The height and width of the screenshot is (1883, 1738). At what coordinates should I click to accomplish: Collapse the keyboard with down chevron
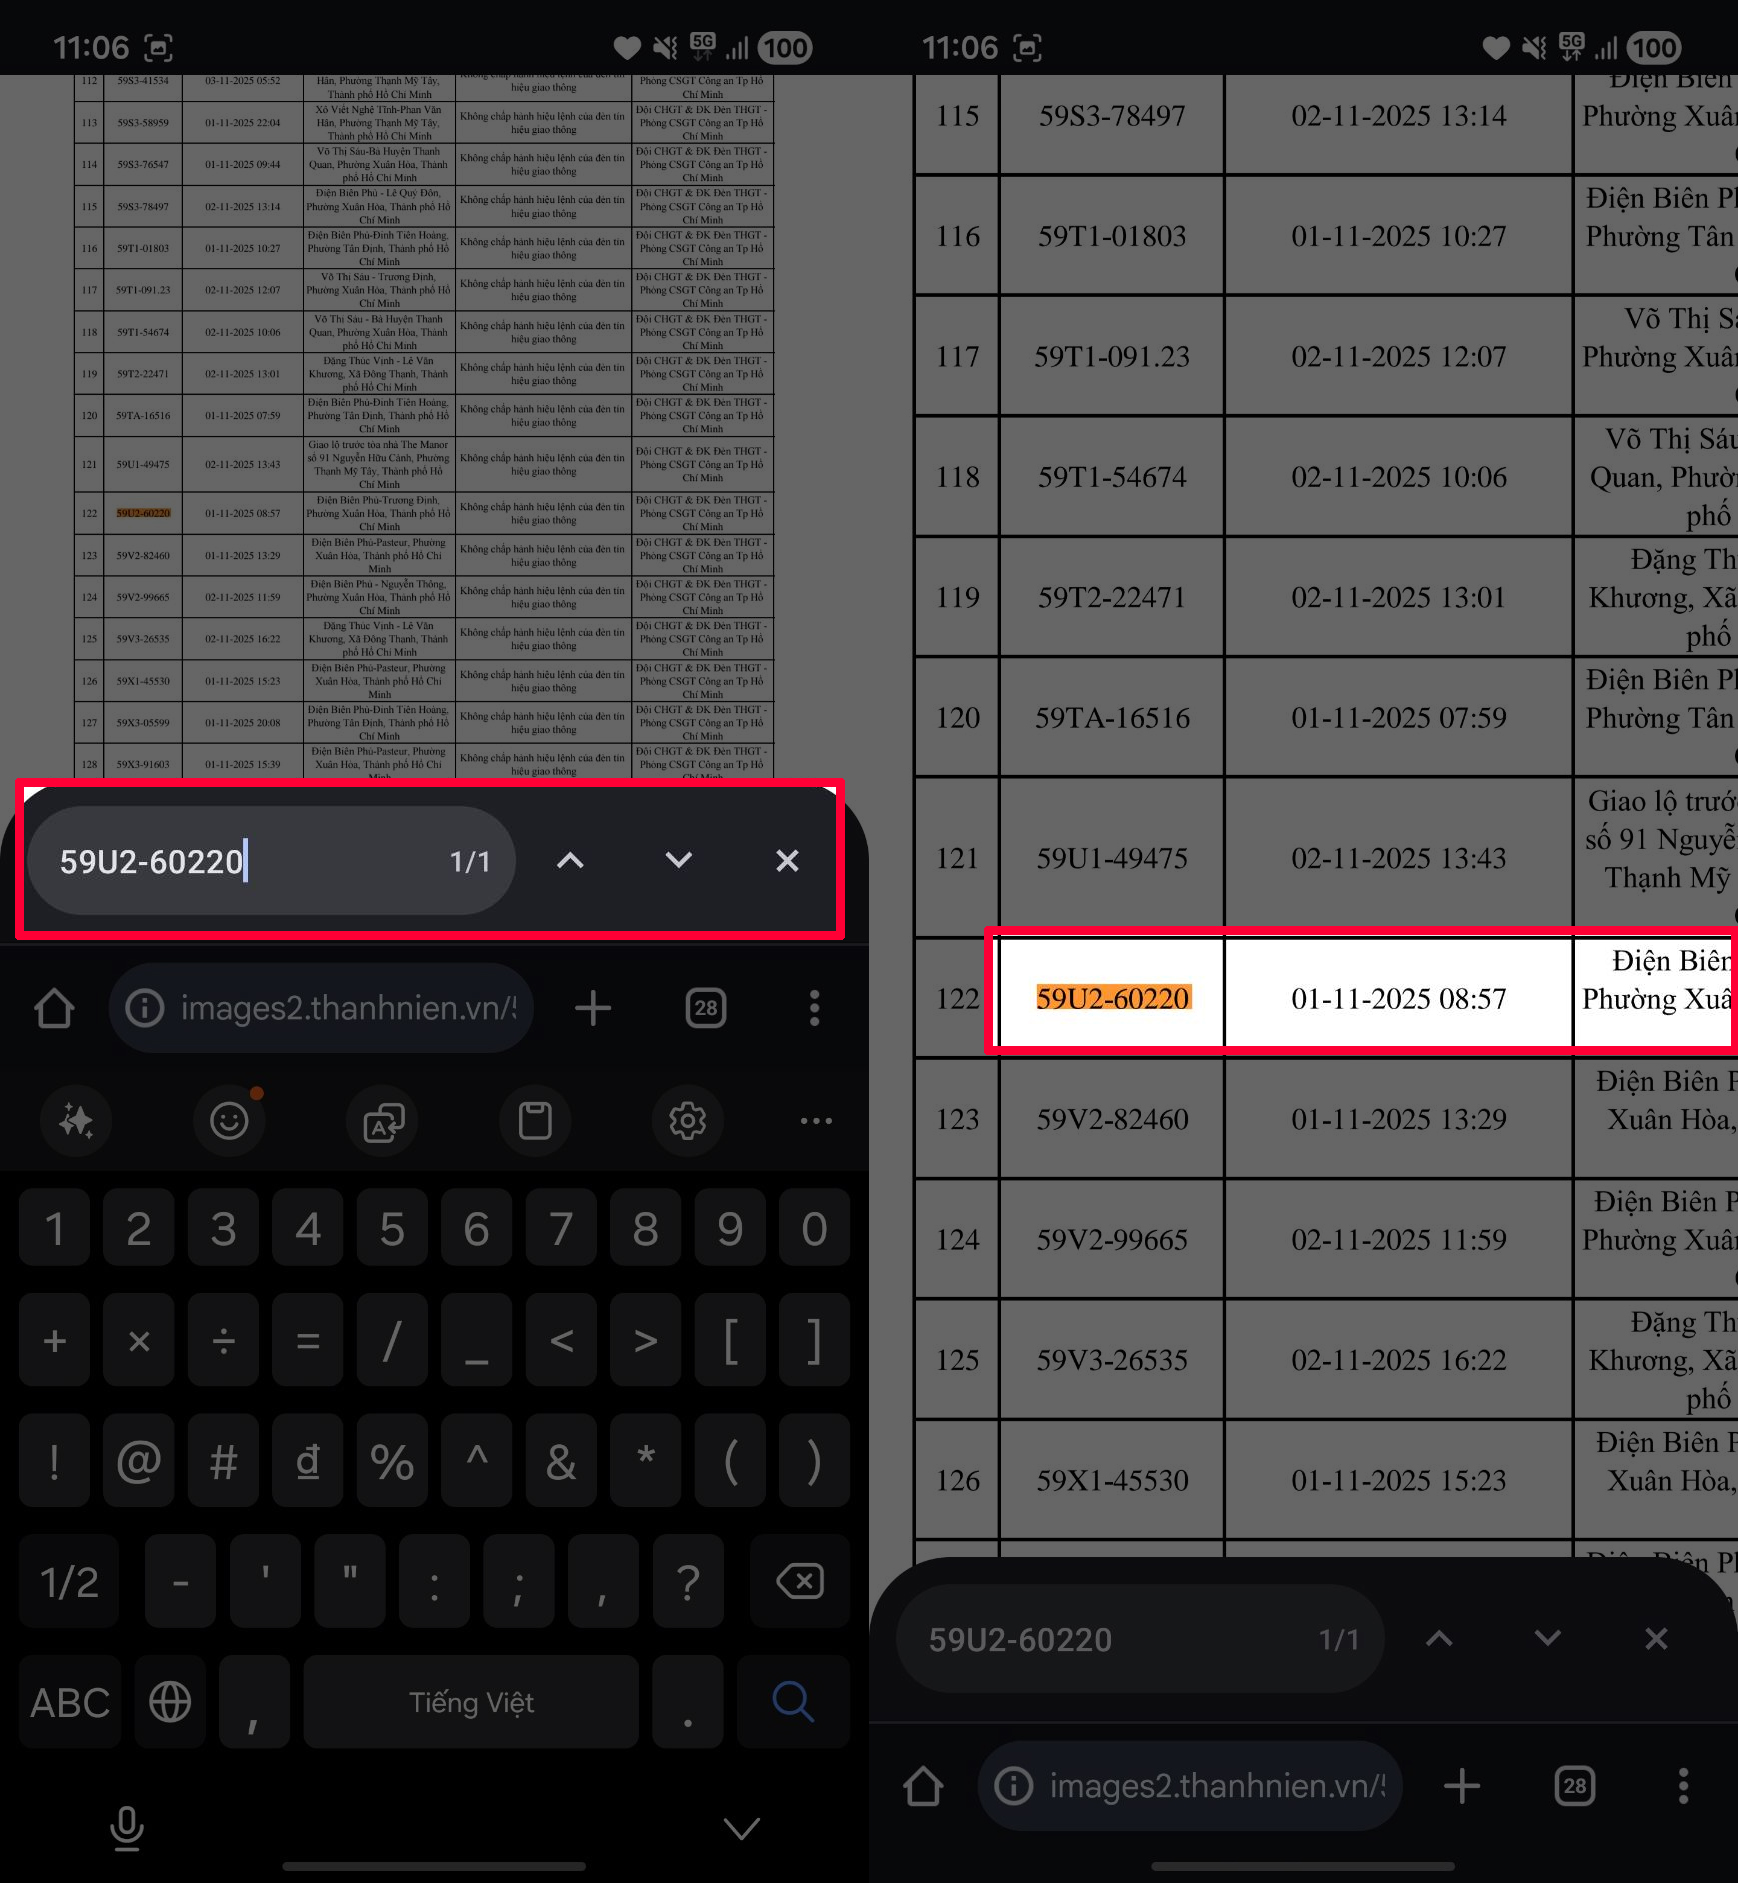pyautogui.click(x=741, y=1828)
